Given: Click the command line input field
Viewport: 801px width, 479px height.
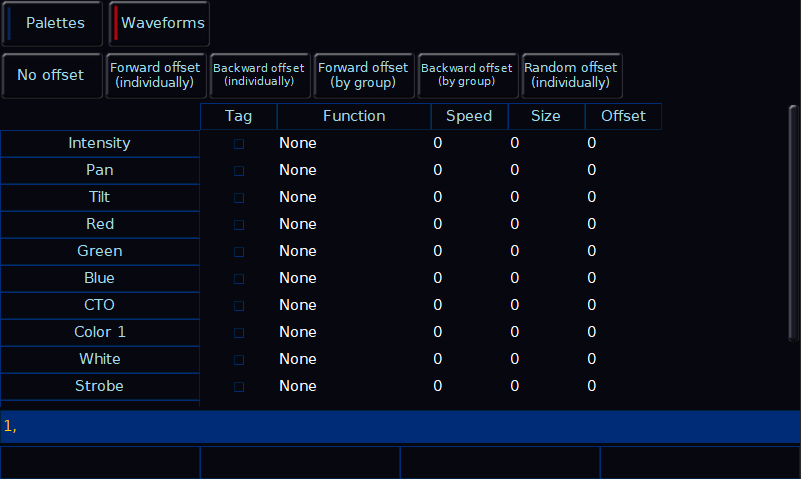Looking at the screenshot, I should (x=400, y=426).
